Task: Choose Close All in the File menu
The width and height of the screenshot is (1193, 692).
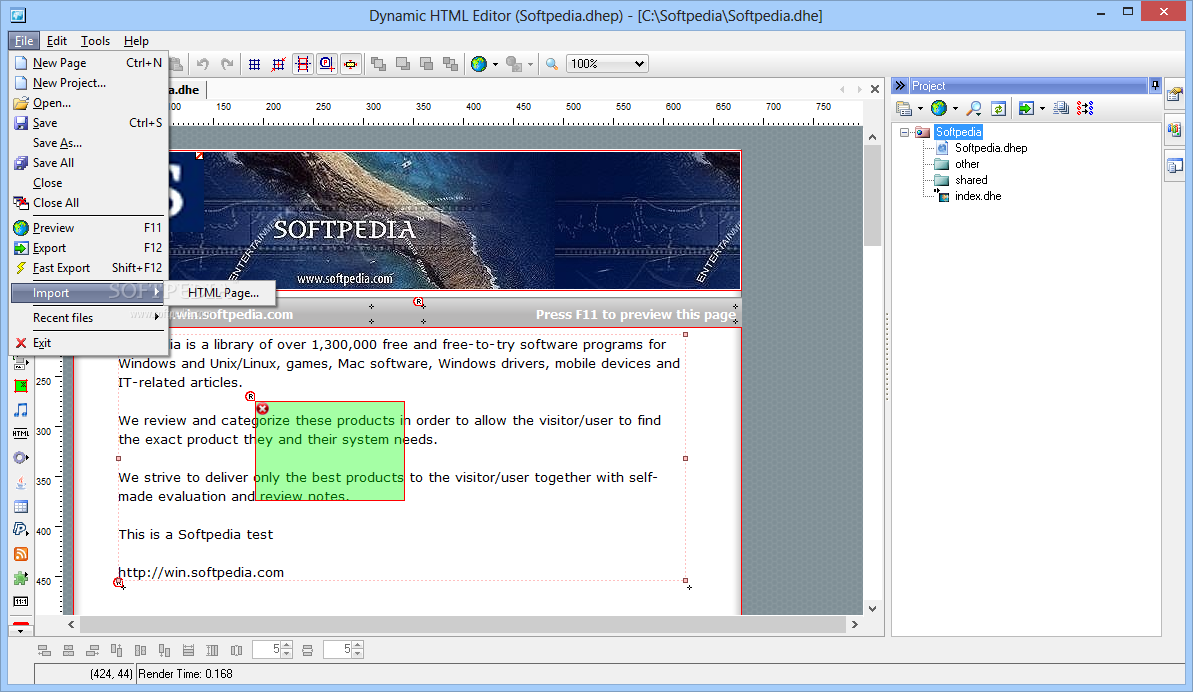Action: tap(88, 203)
